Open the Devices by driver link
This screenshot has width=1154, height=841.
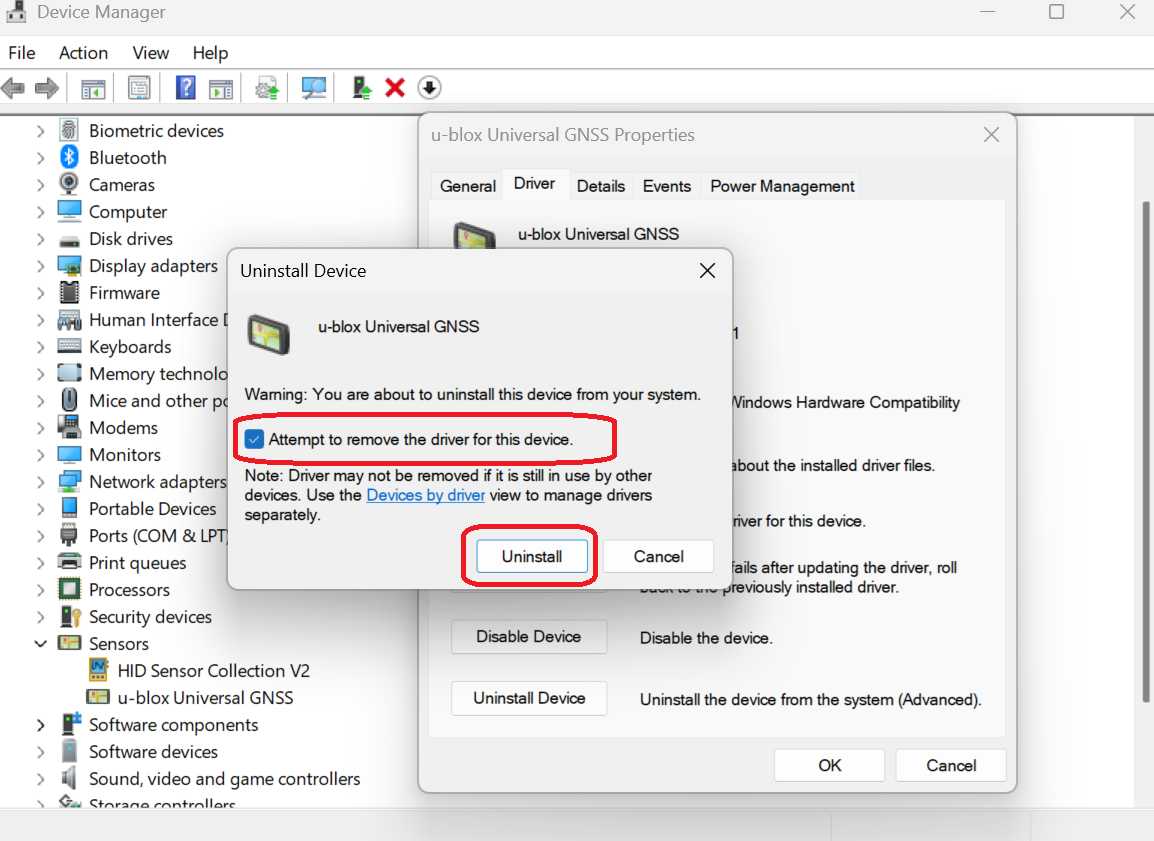pos(426,495)
